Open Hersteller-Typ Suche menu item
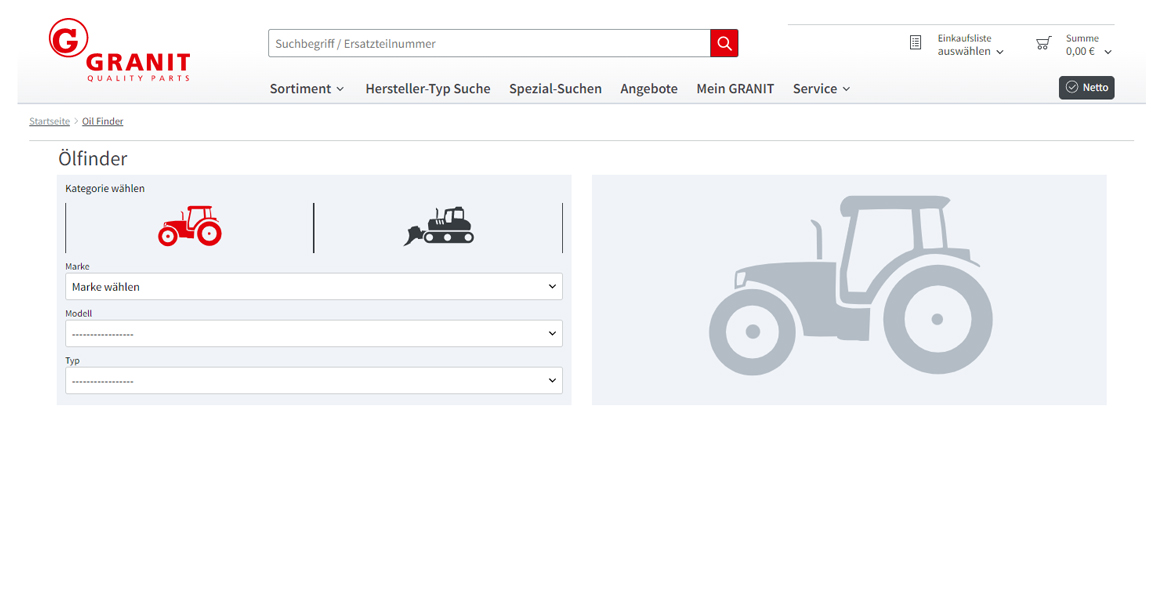Screen dimensions: 1176x611 pyautogui.click(x=427, y=89)
